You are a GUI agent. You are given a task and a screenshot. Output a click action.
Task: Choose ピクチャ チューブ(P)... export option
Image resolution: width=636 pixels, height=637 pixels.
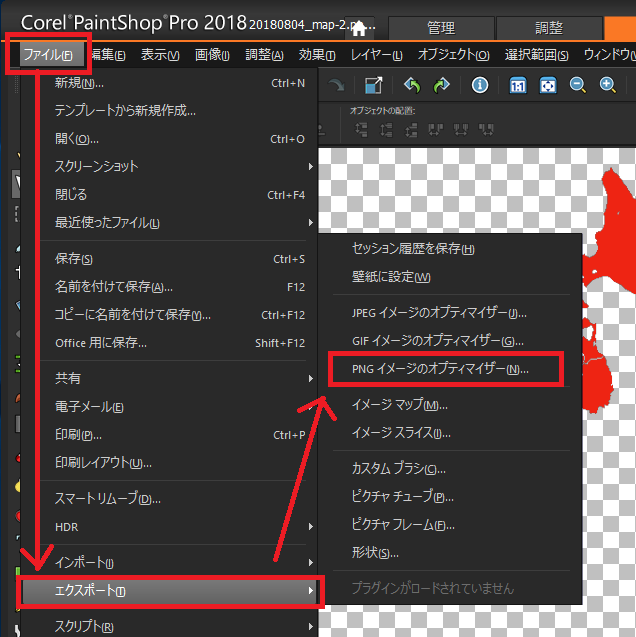[x=451, y=497]
